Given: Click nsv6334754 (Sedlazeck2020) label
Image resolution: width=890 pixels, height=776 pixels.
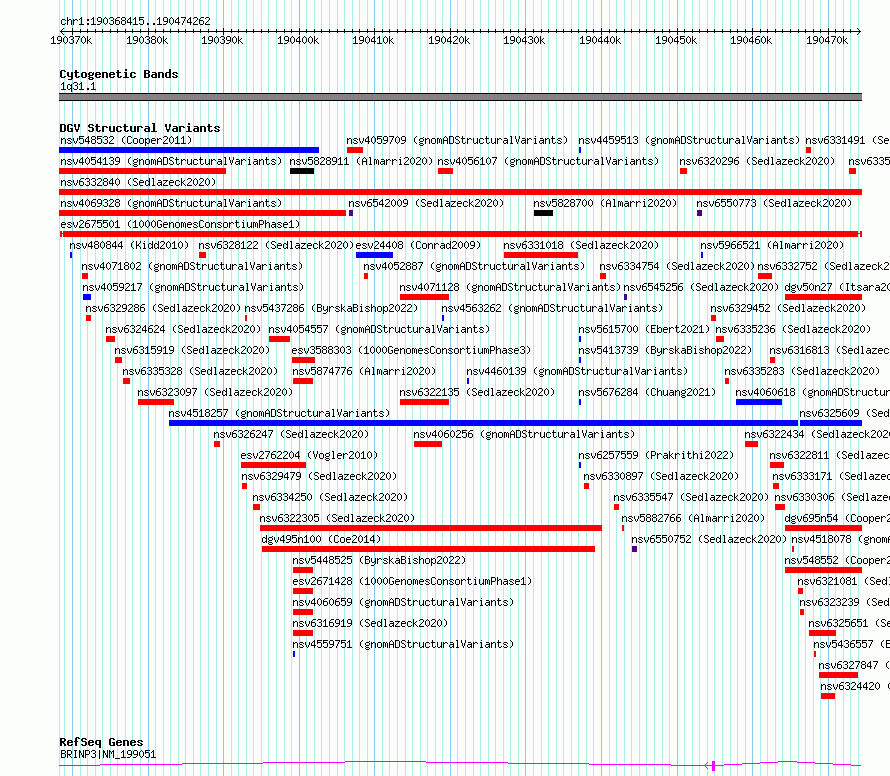Looking at the screenshot, I should [x=677, y=266].
